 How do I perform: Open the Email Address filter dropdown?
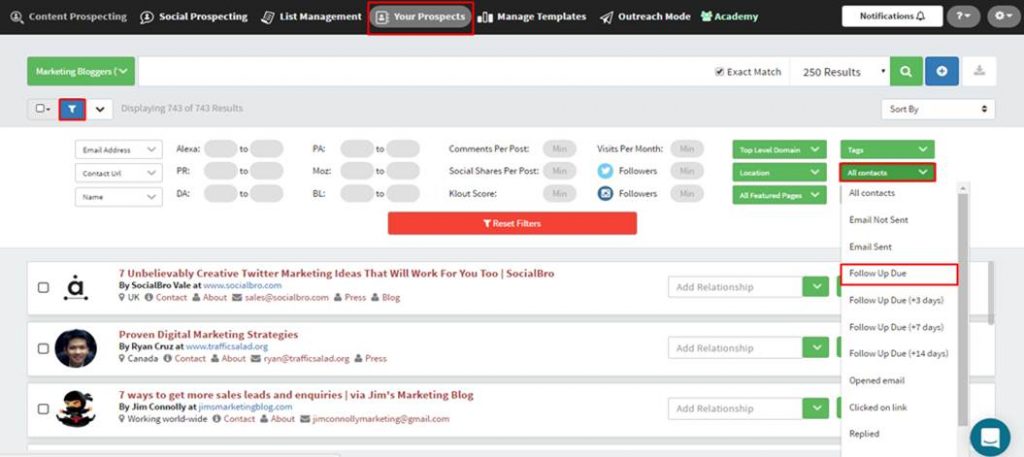click(x=119, y=150)
